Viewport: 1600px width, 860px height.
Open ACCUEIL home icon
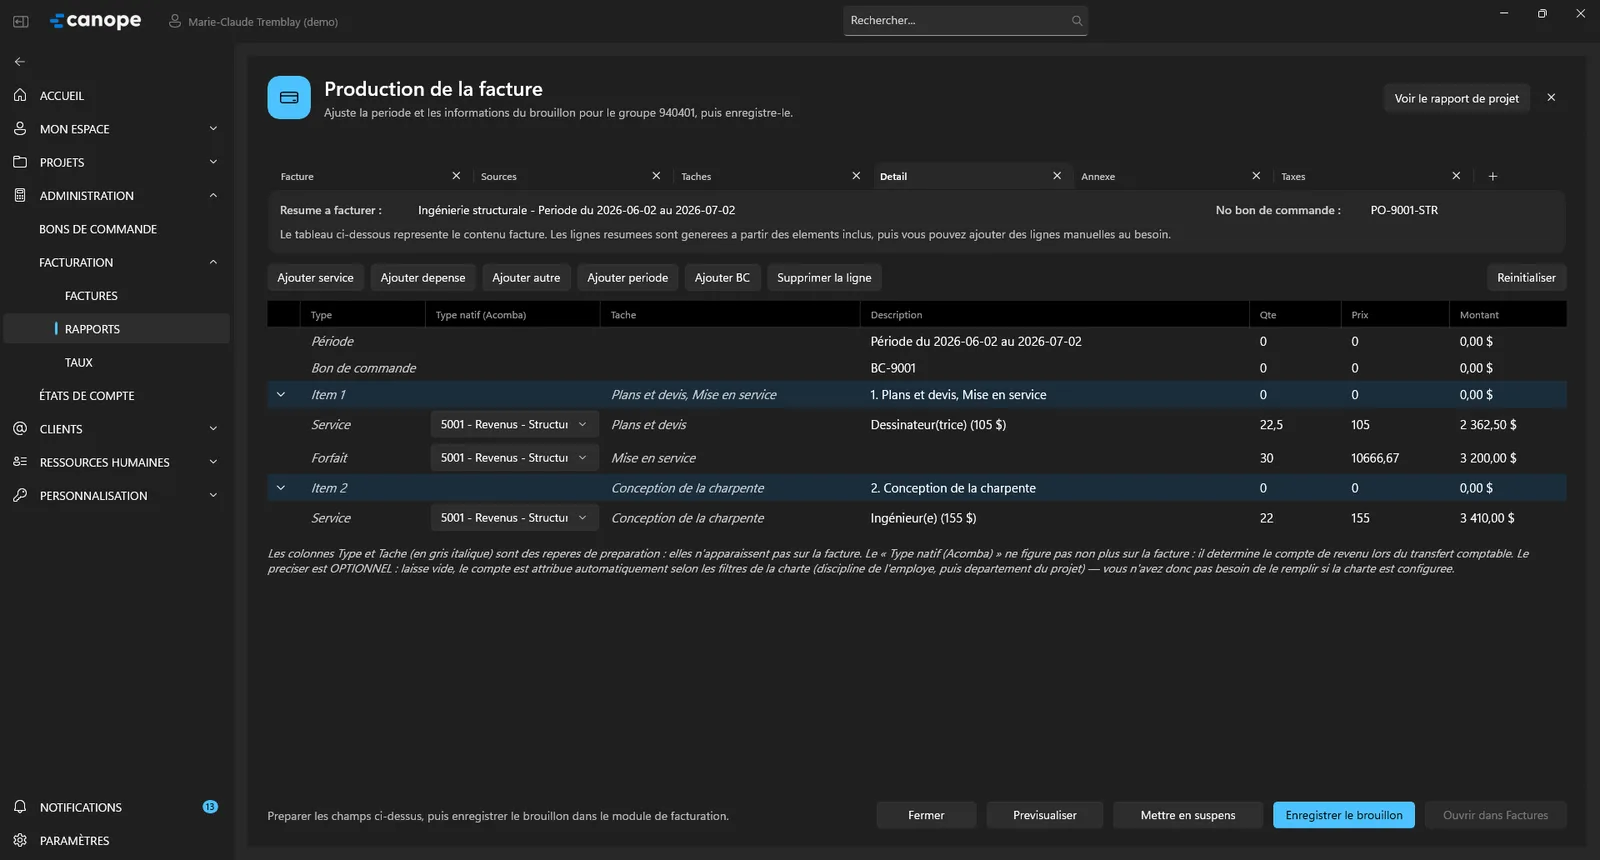[20, 95]
